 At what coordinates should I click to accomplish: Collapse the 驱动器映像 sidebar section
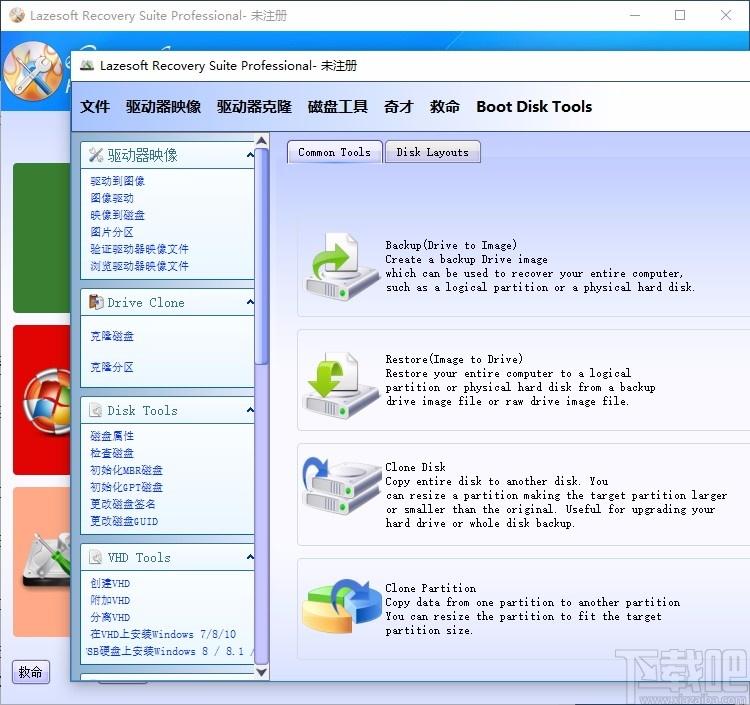click(x=250, y=155)
